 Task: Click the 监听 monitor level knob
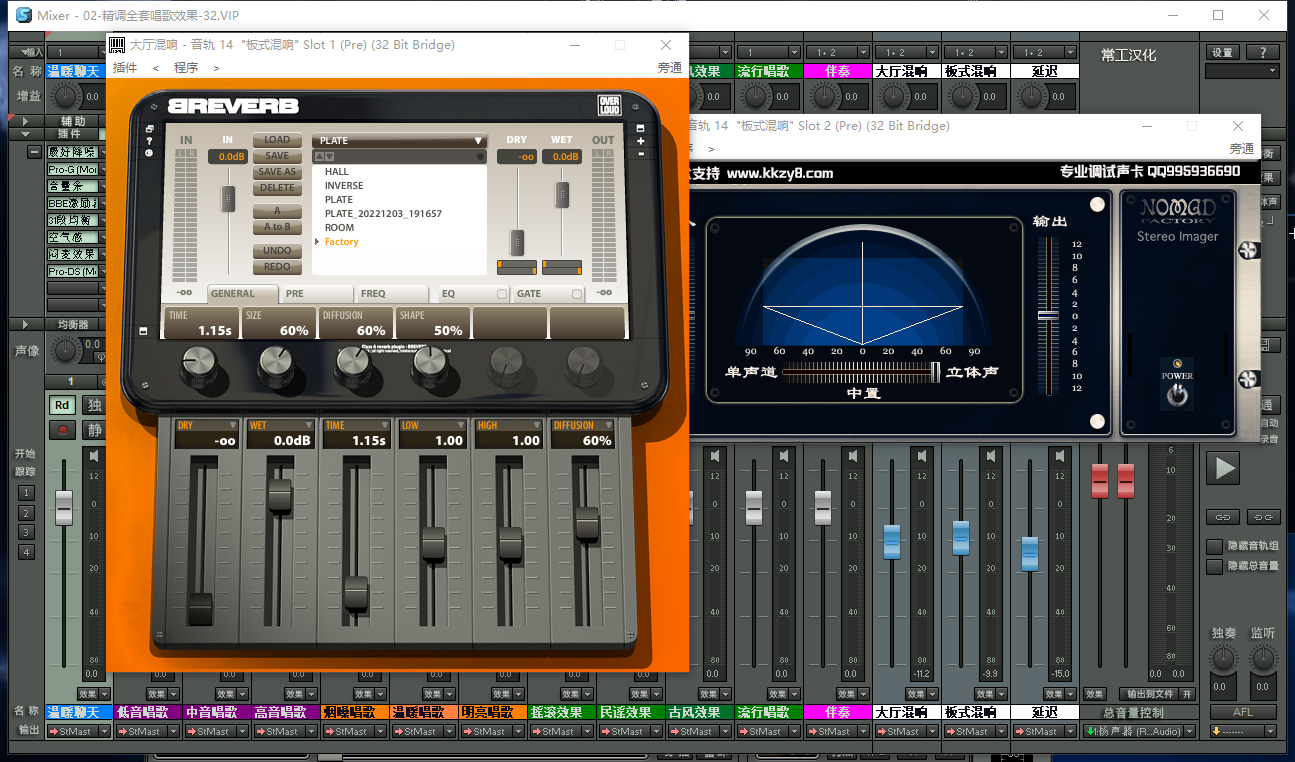(1263, 658)
